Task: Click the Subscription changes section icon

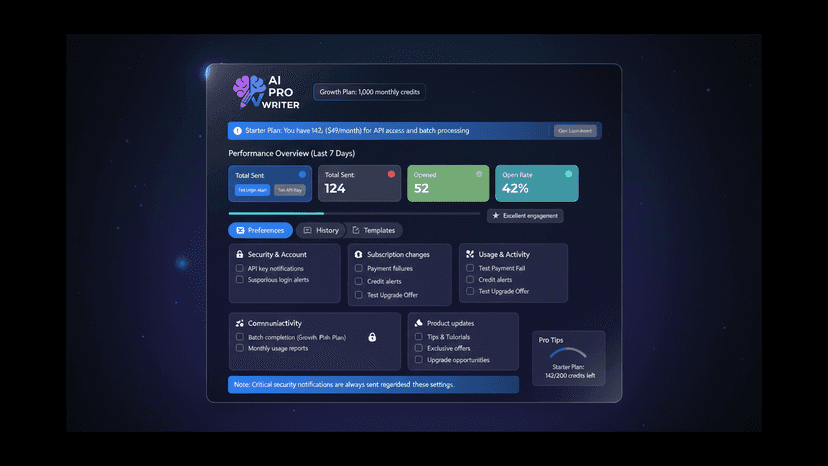Action: coord(359,254)
